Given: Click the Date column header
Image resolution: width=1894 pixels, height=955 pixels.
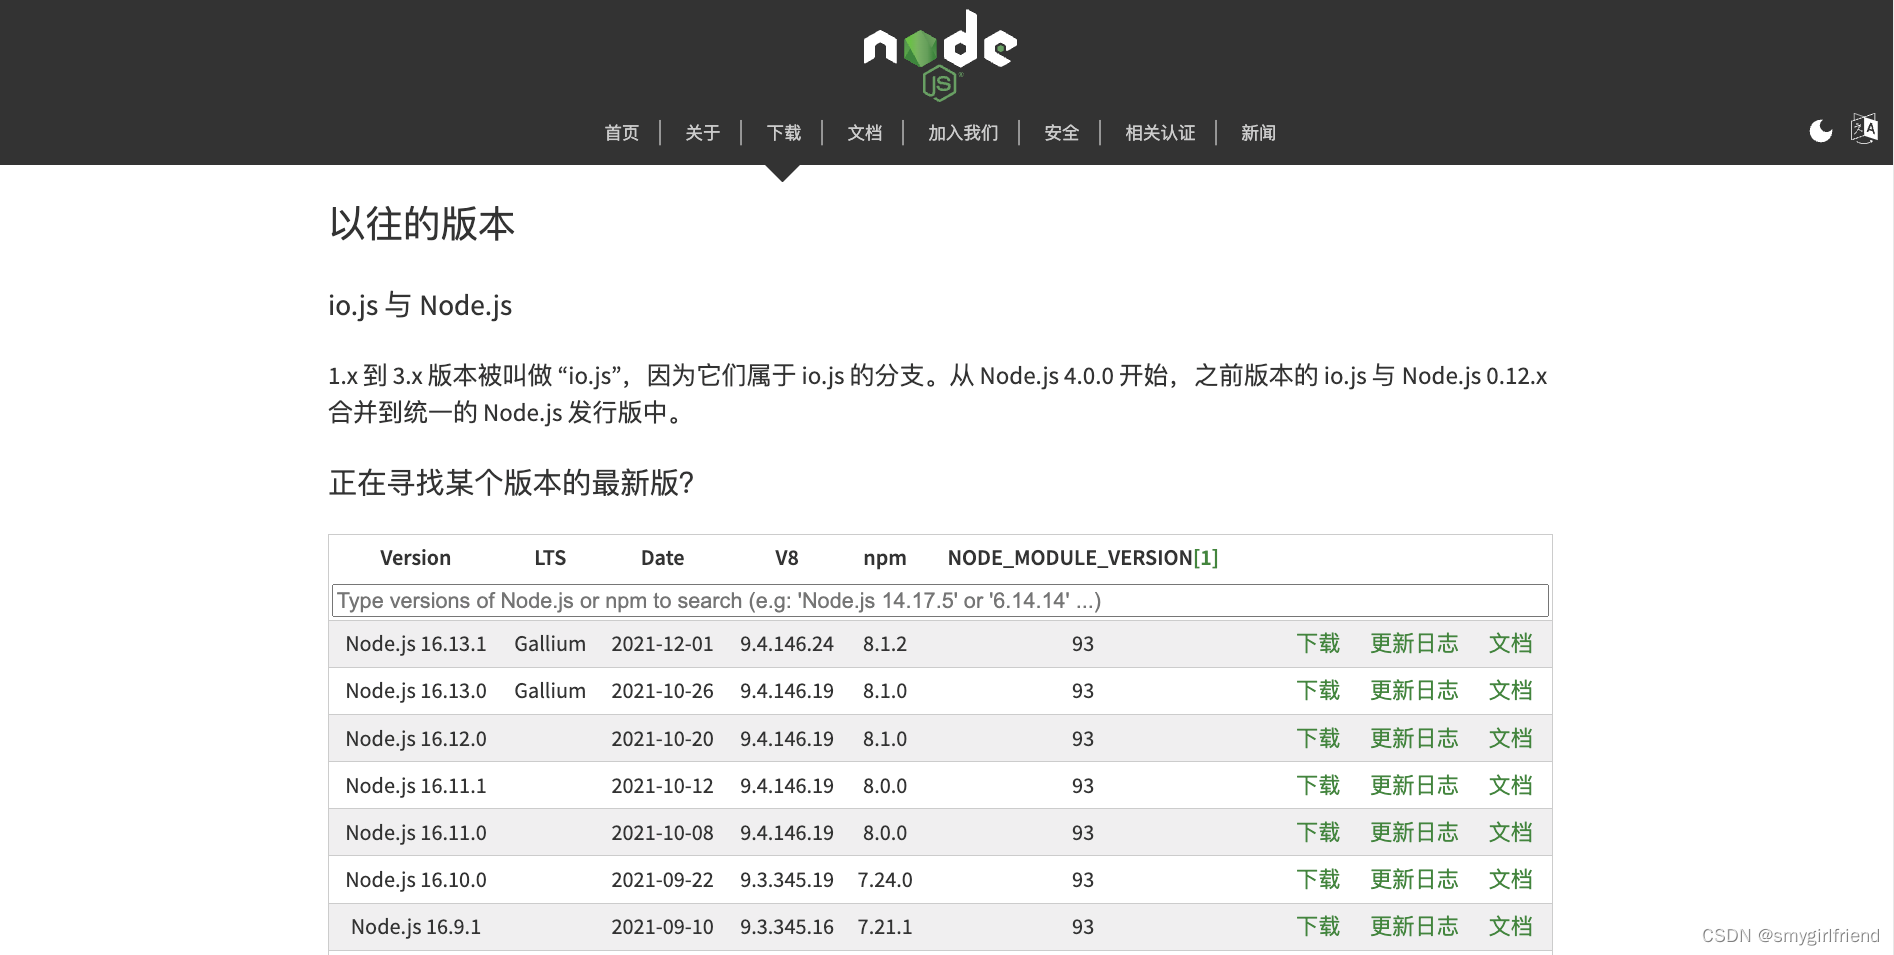Looking at the screenshot, I should [662, 558].
